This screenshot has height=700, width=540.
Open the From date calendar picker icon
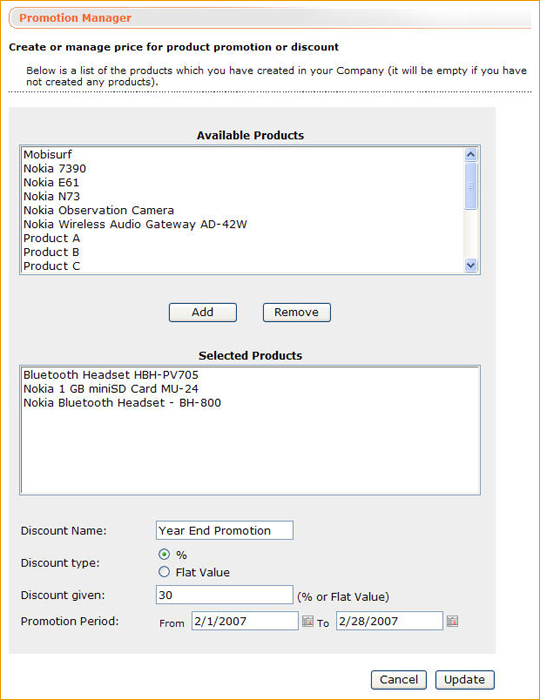tap(307, 621)
